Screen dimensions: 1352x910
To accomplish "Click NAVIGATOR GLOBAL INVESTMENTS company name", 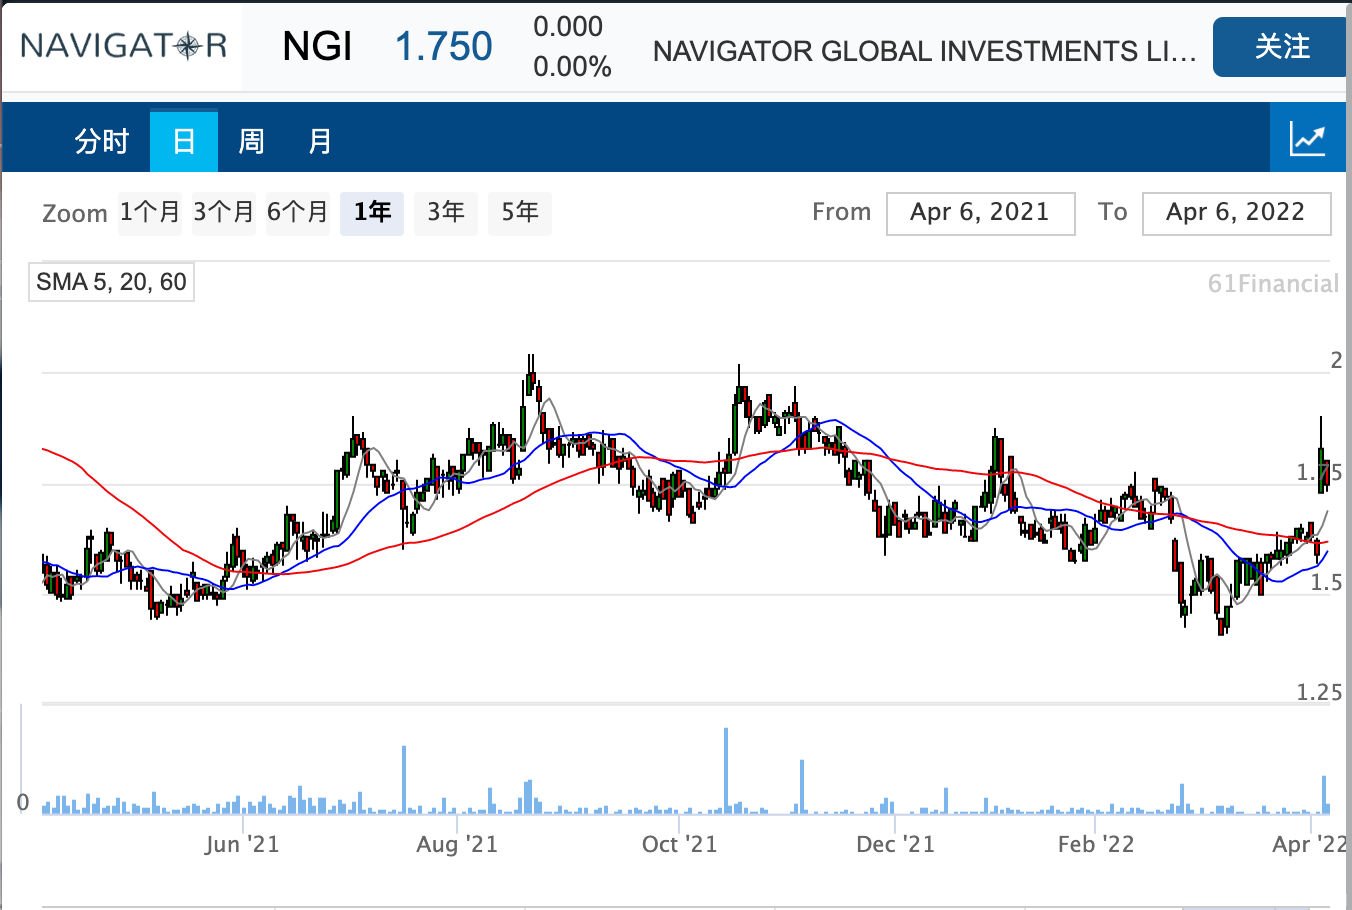I will [x=924, y=51].
